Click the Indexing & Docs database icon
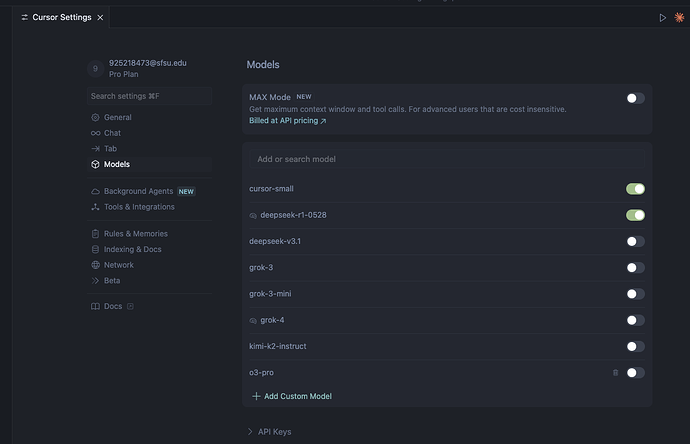Image resolution: width=690 pixels, height=444 pixels. click(95, 250)
